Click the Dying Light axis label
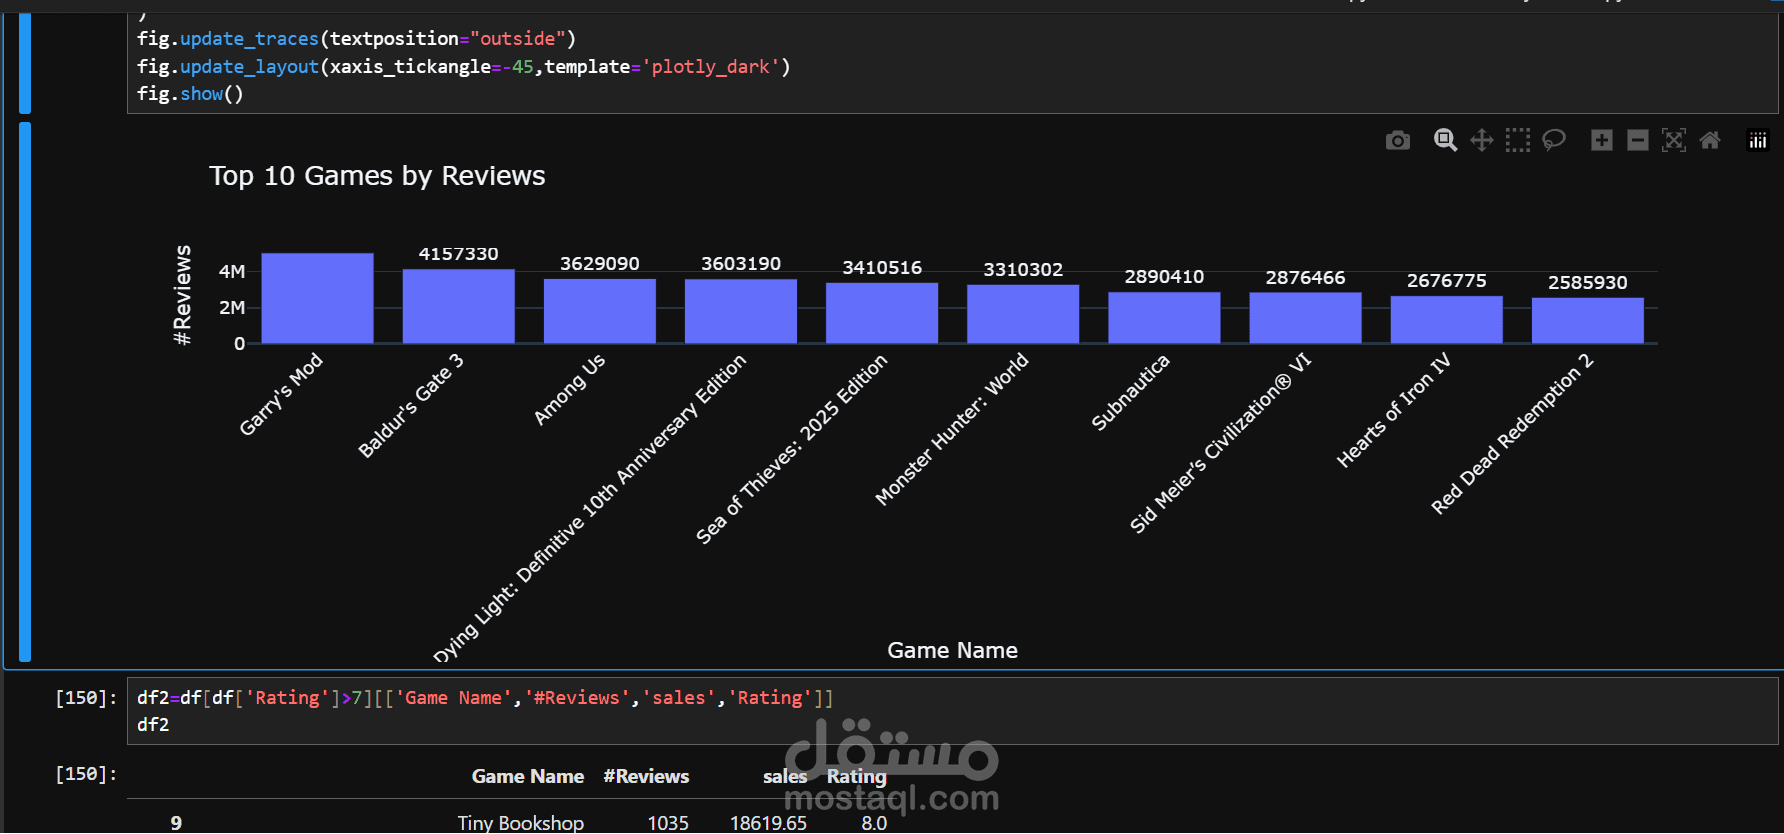This screenshot has width=1784, height=834. tap(590, 507)
